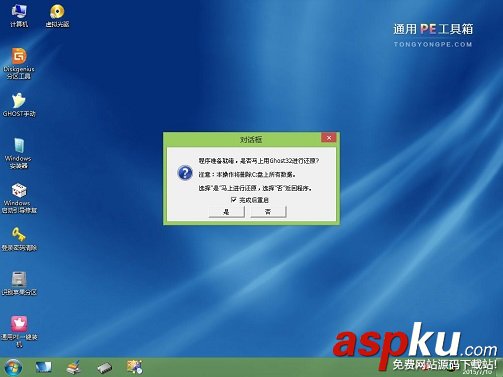Image resolution: width=503 pixels, height=377 pixels.
Task: Click the monitor icon in the taskbar
Action: [43, 367]
